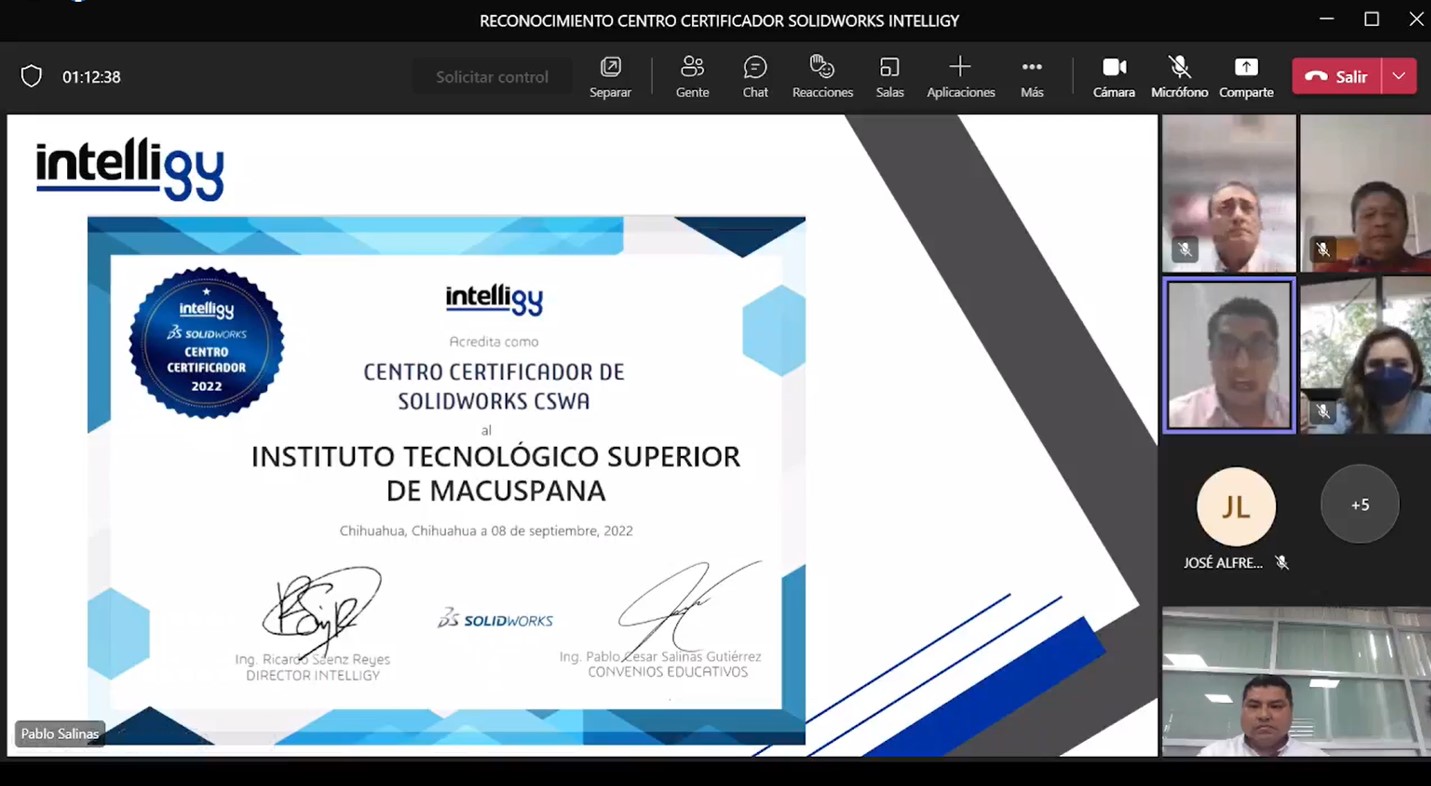Image resolution: width=1431 pixels, height=786 pixels.
Task: Open Salas breakout rooms
Action: click(889, 77)
